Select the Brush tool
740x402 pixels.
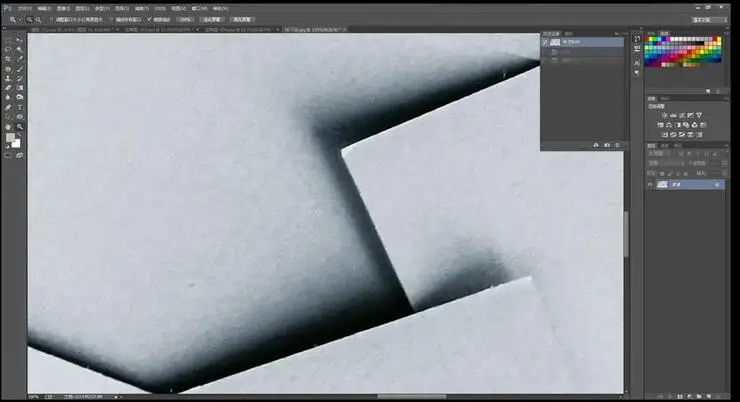point(19,69)
